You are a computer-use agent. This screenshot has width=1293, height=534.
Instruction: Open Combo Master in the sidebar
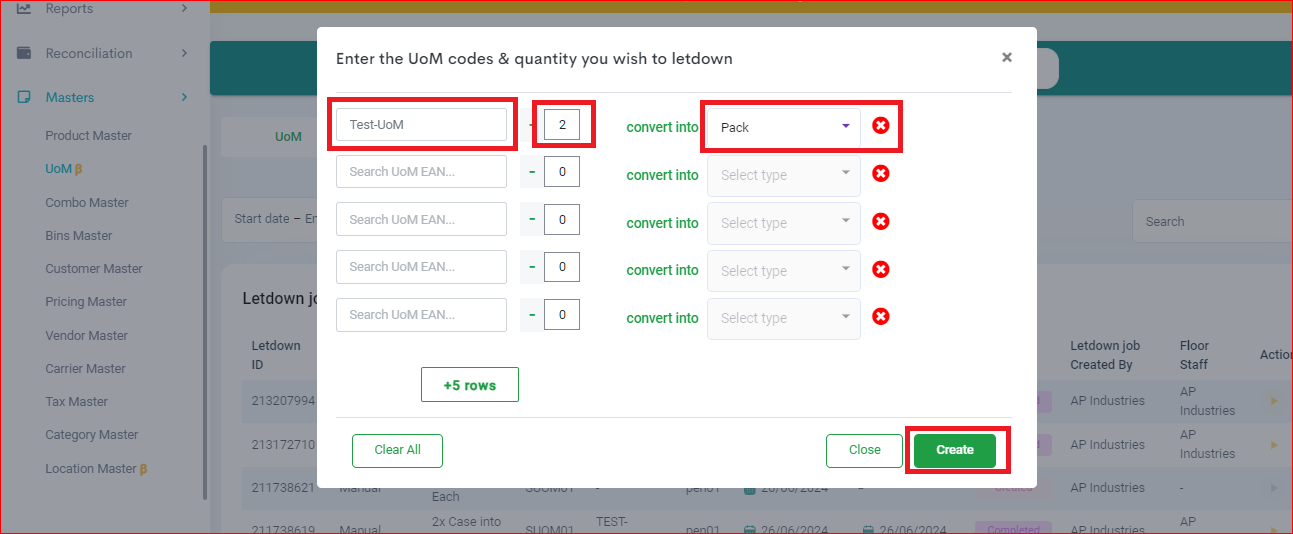(x=87, y=202)
